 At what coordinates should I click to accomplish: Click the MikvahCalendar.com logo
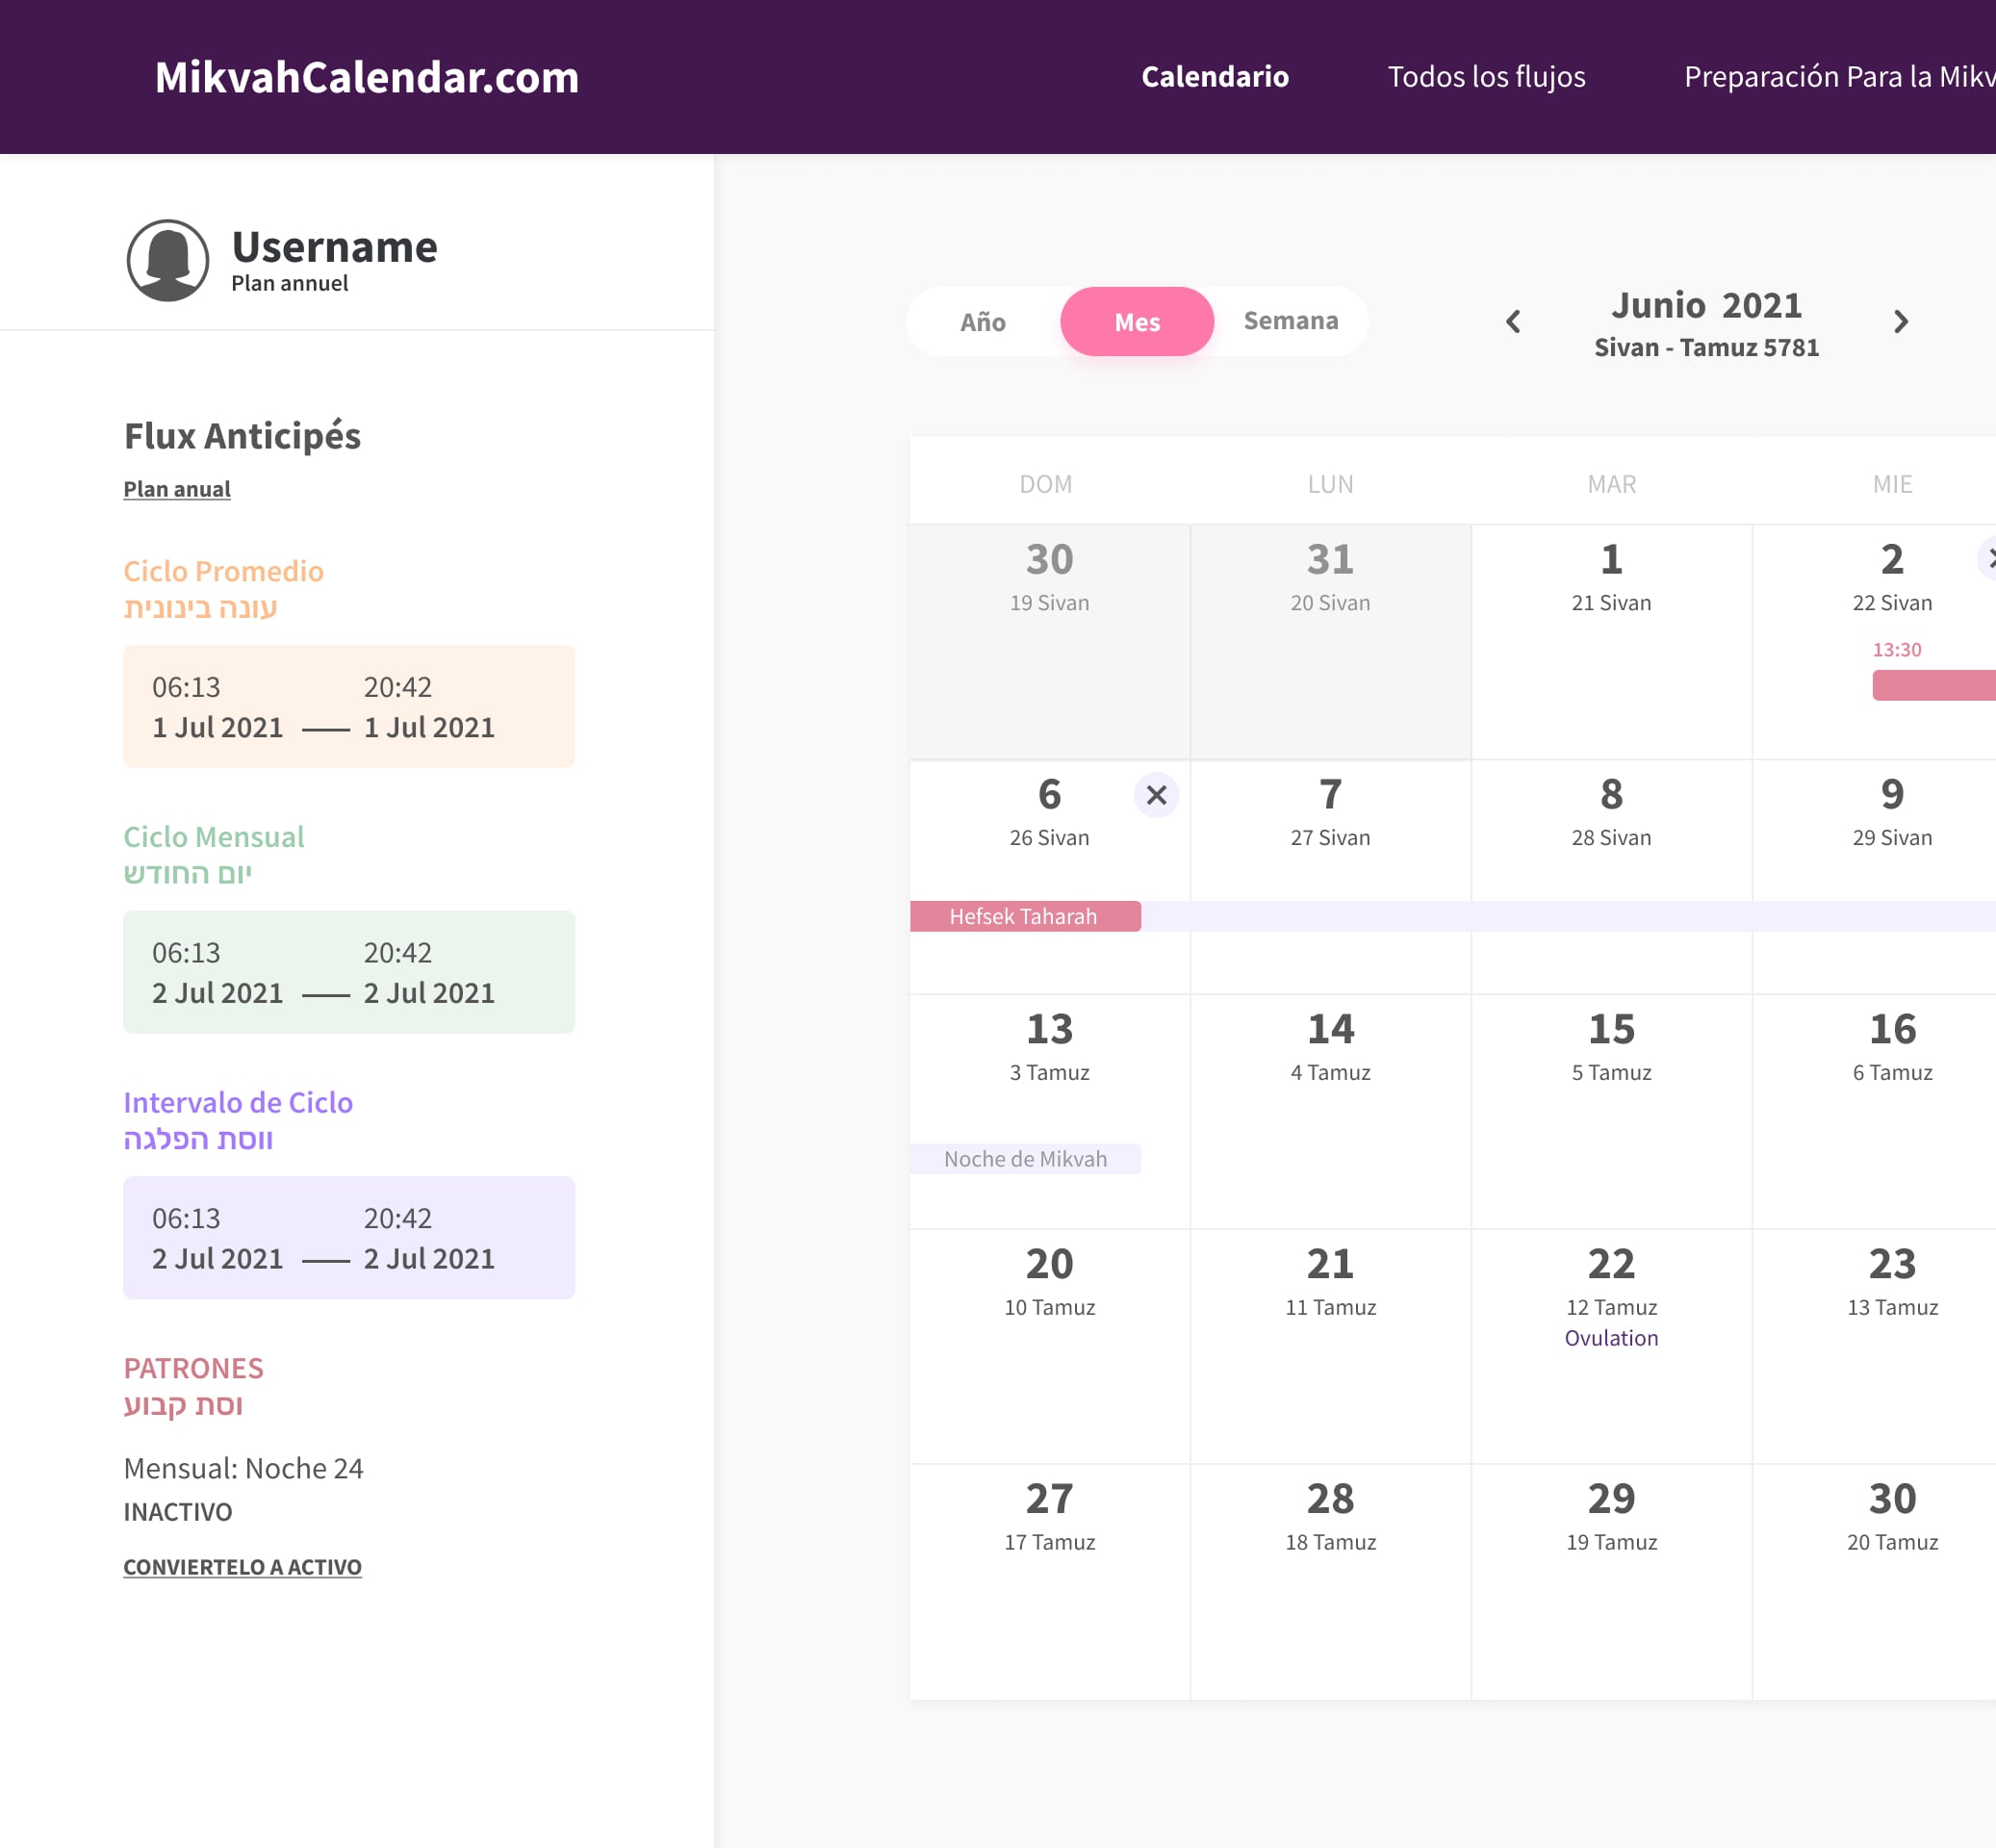coord(366,77)
